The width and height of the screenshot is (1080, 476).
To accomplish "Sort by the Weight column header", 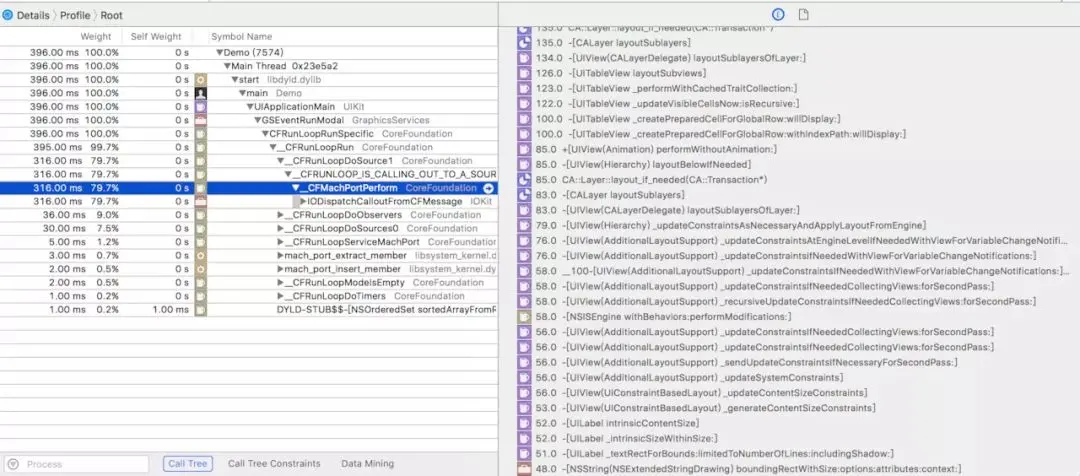I will click(95, 37).
